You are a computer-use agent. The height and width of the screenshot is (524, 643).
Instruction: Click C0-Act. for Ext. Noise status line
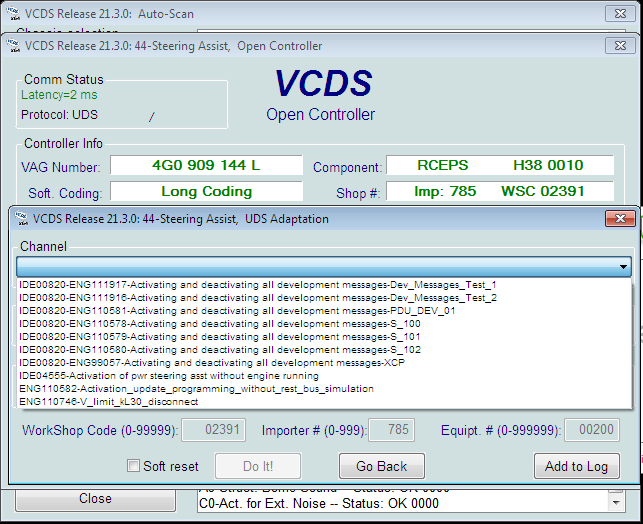click(x=319, y=503)
